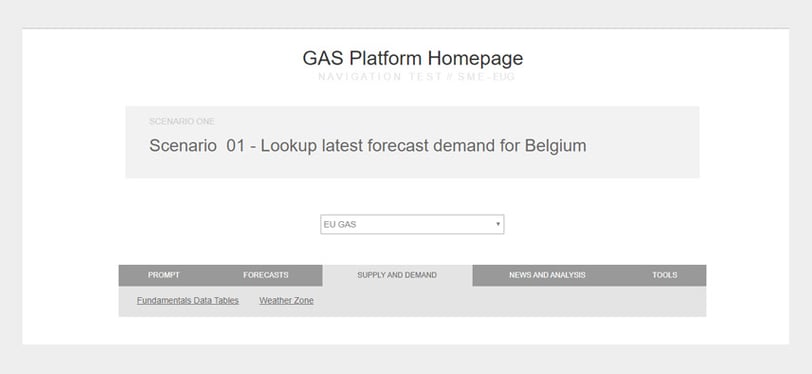
Task: Click the empty grey submenu strip beside Weather Zone
Action: [x=510, y=301]
